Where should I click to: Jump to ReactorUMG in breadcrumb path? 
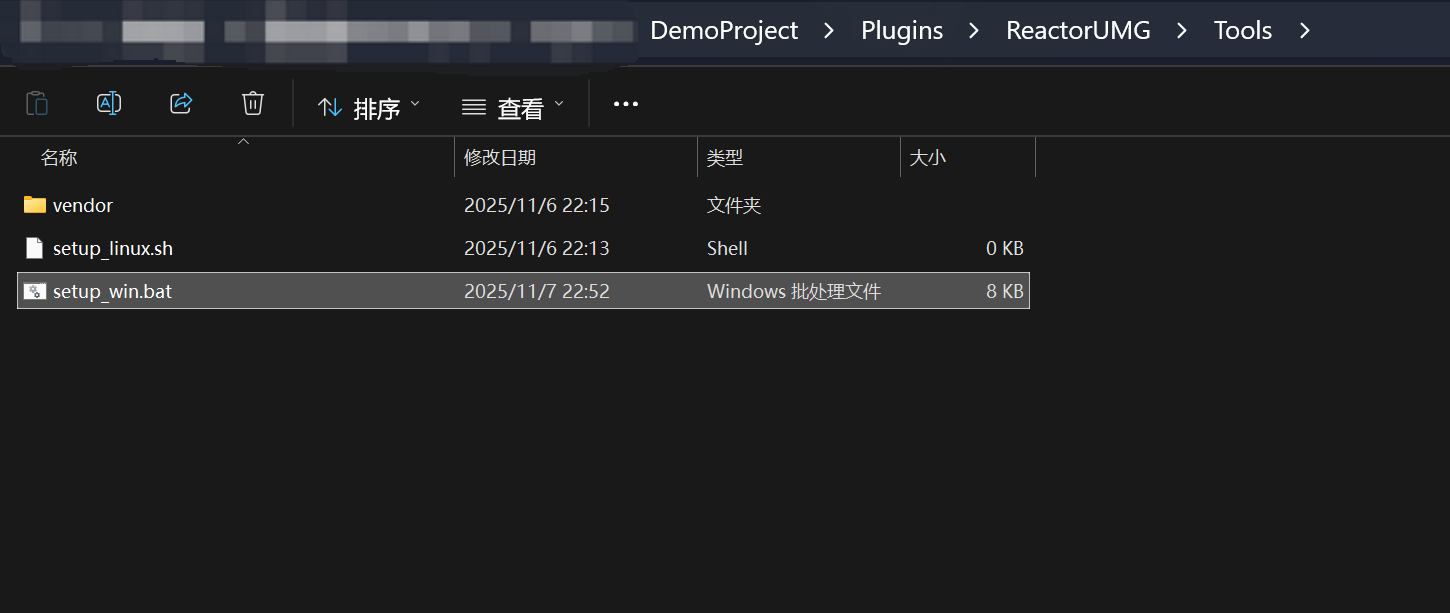click(1078, 31)
